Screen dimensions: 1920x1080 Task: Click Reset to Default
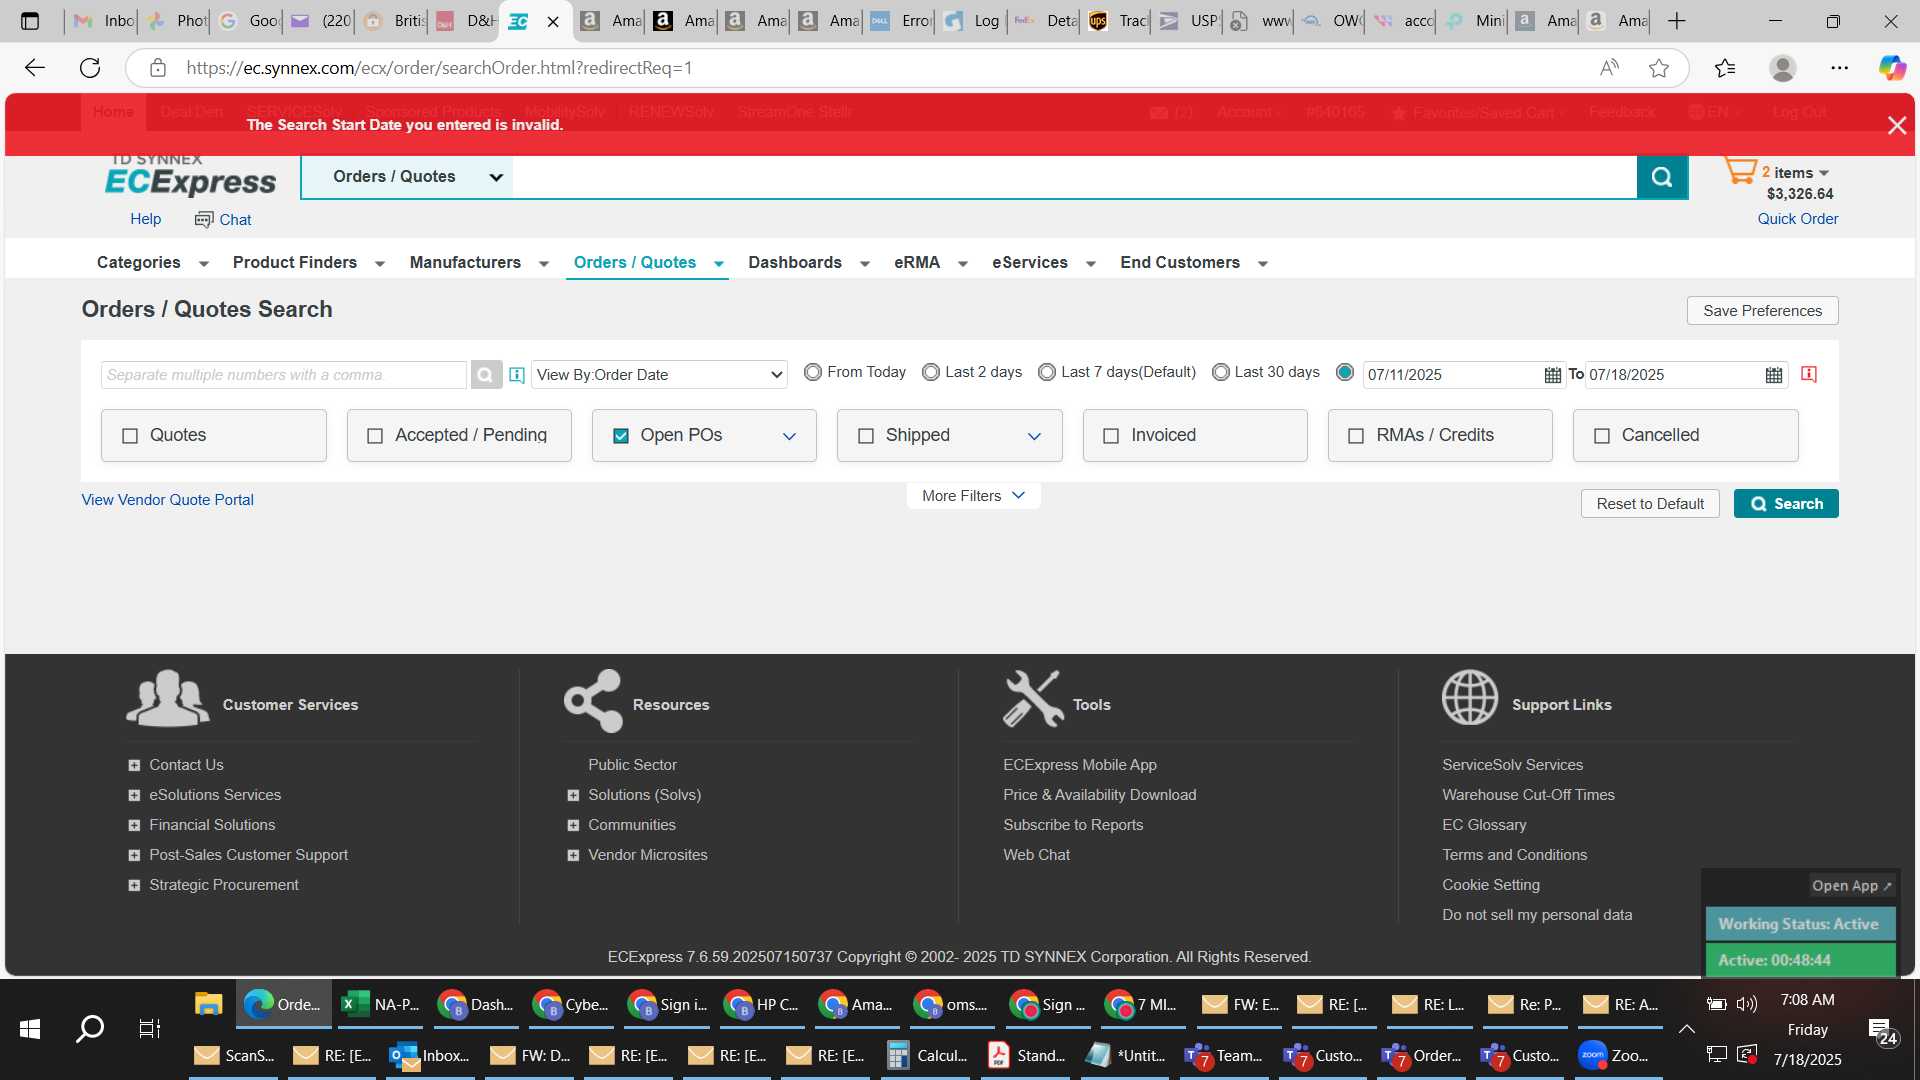(x=1650, y=504)
